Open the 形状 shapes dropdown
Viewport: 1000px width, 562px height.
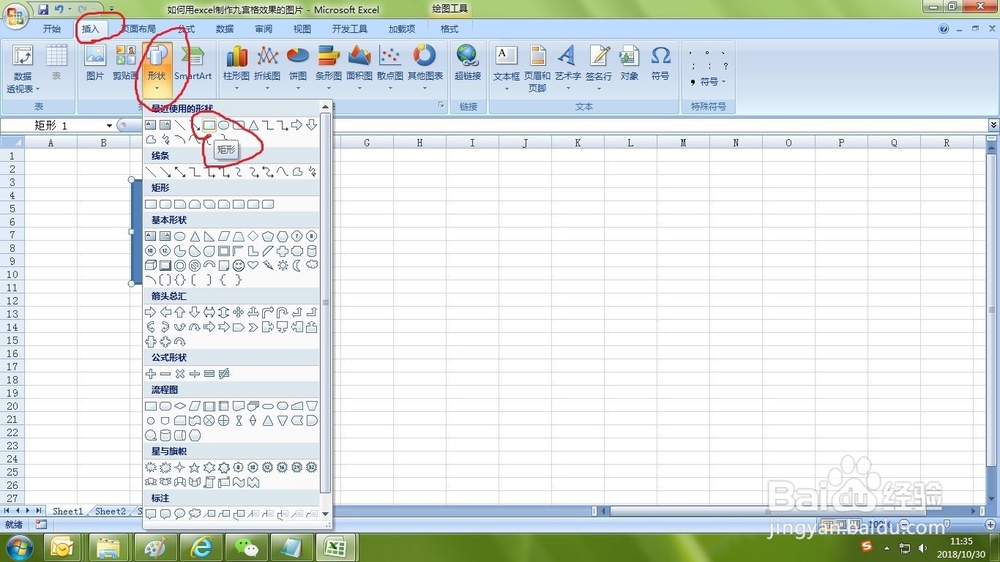coord(156,69)
